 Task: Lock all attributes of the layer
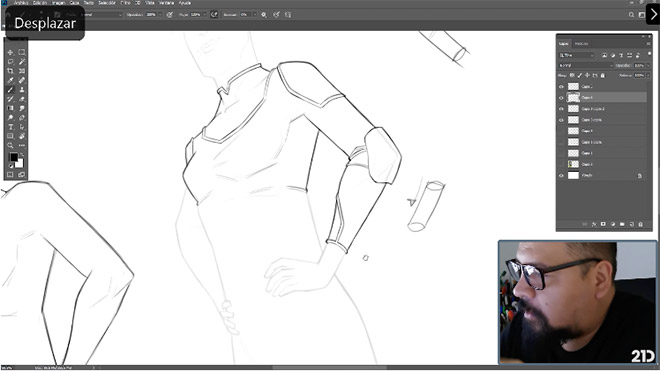pyautogui.click(x=602, y=75)
